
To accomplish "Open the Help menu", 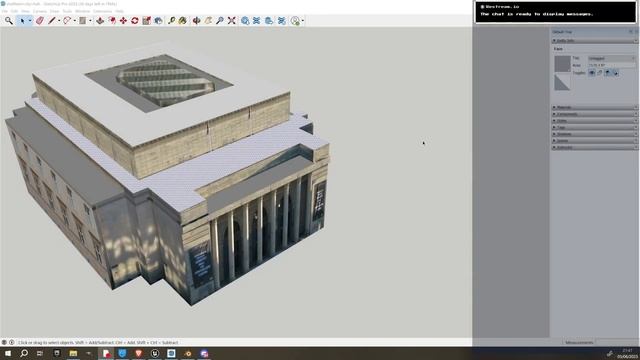I will tap(119, 11).
